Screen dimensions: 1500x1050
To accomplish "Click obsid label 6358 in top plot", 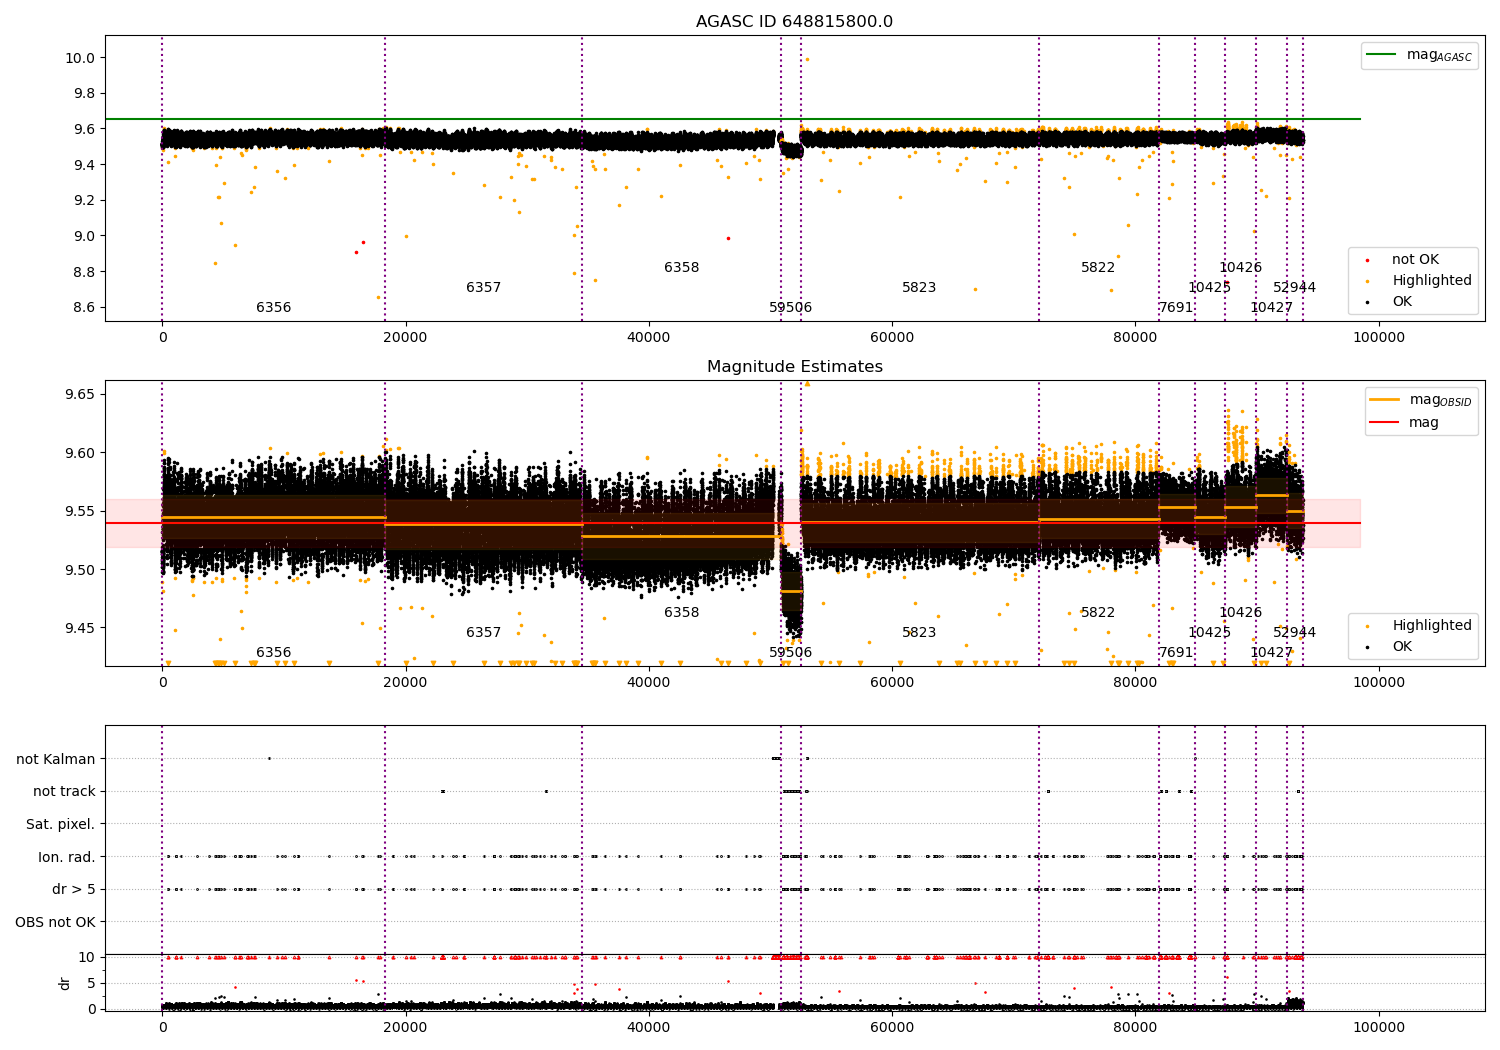I will pyautogui.click(x=681, y=268).
